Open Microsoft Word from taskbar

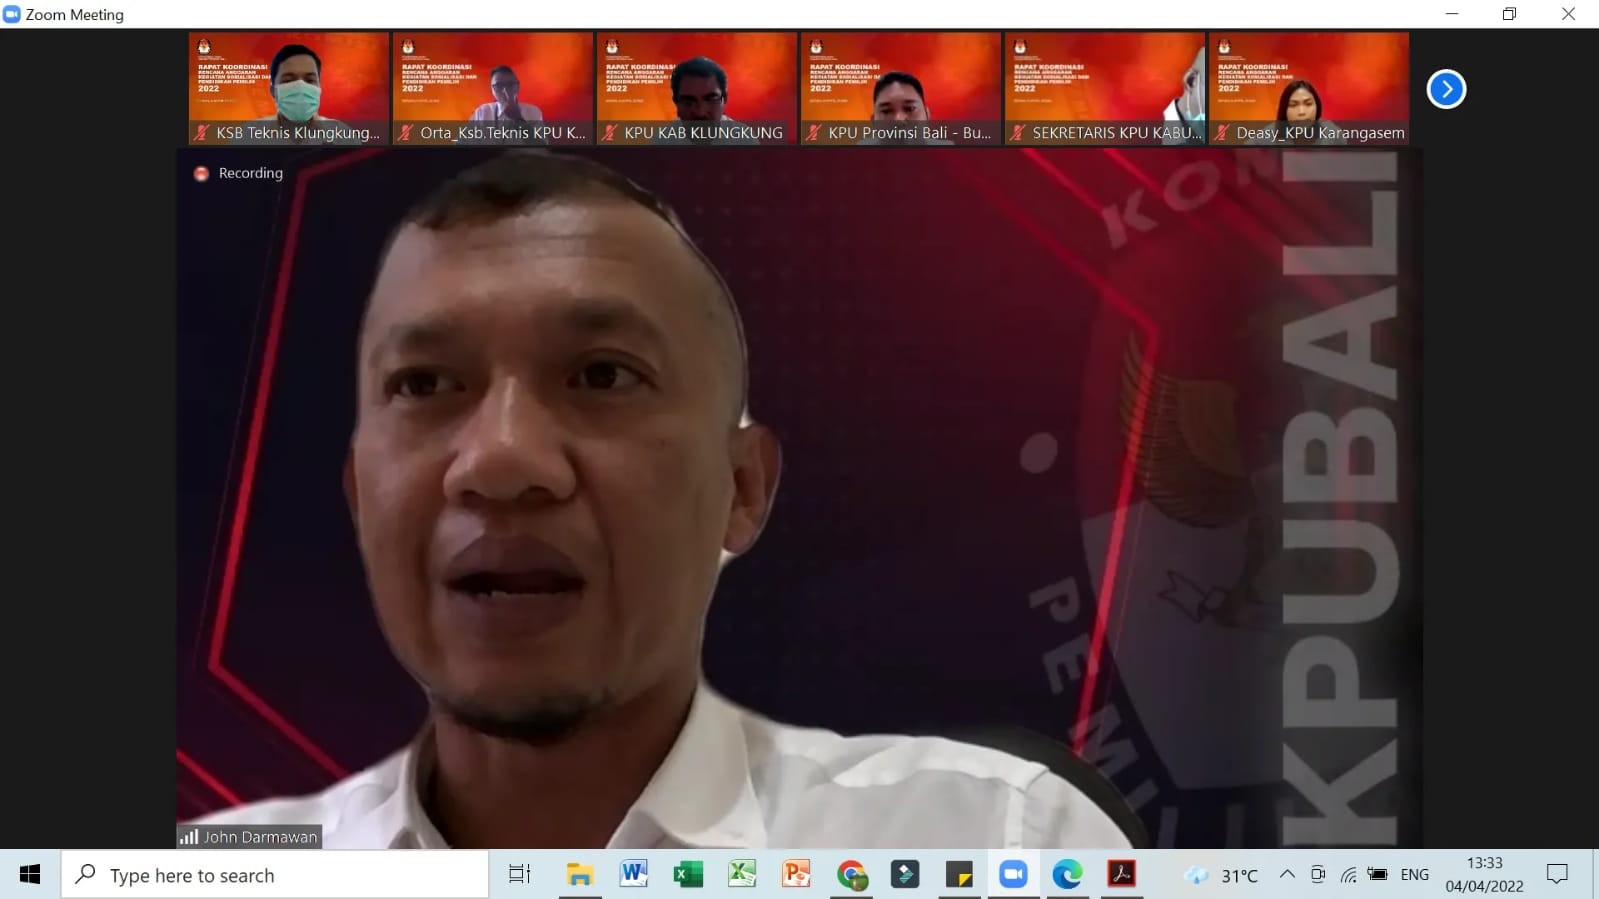click(x=634, y=875)
